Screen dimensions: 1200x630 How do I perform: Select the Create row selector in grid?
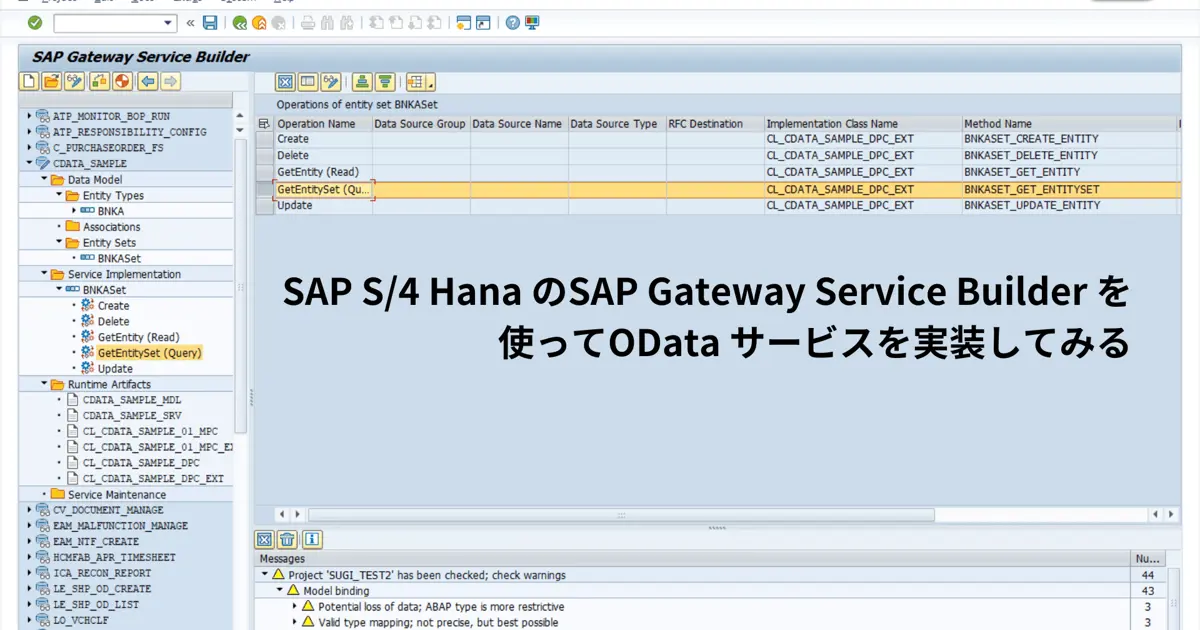coord(264,139)
